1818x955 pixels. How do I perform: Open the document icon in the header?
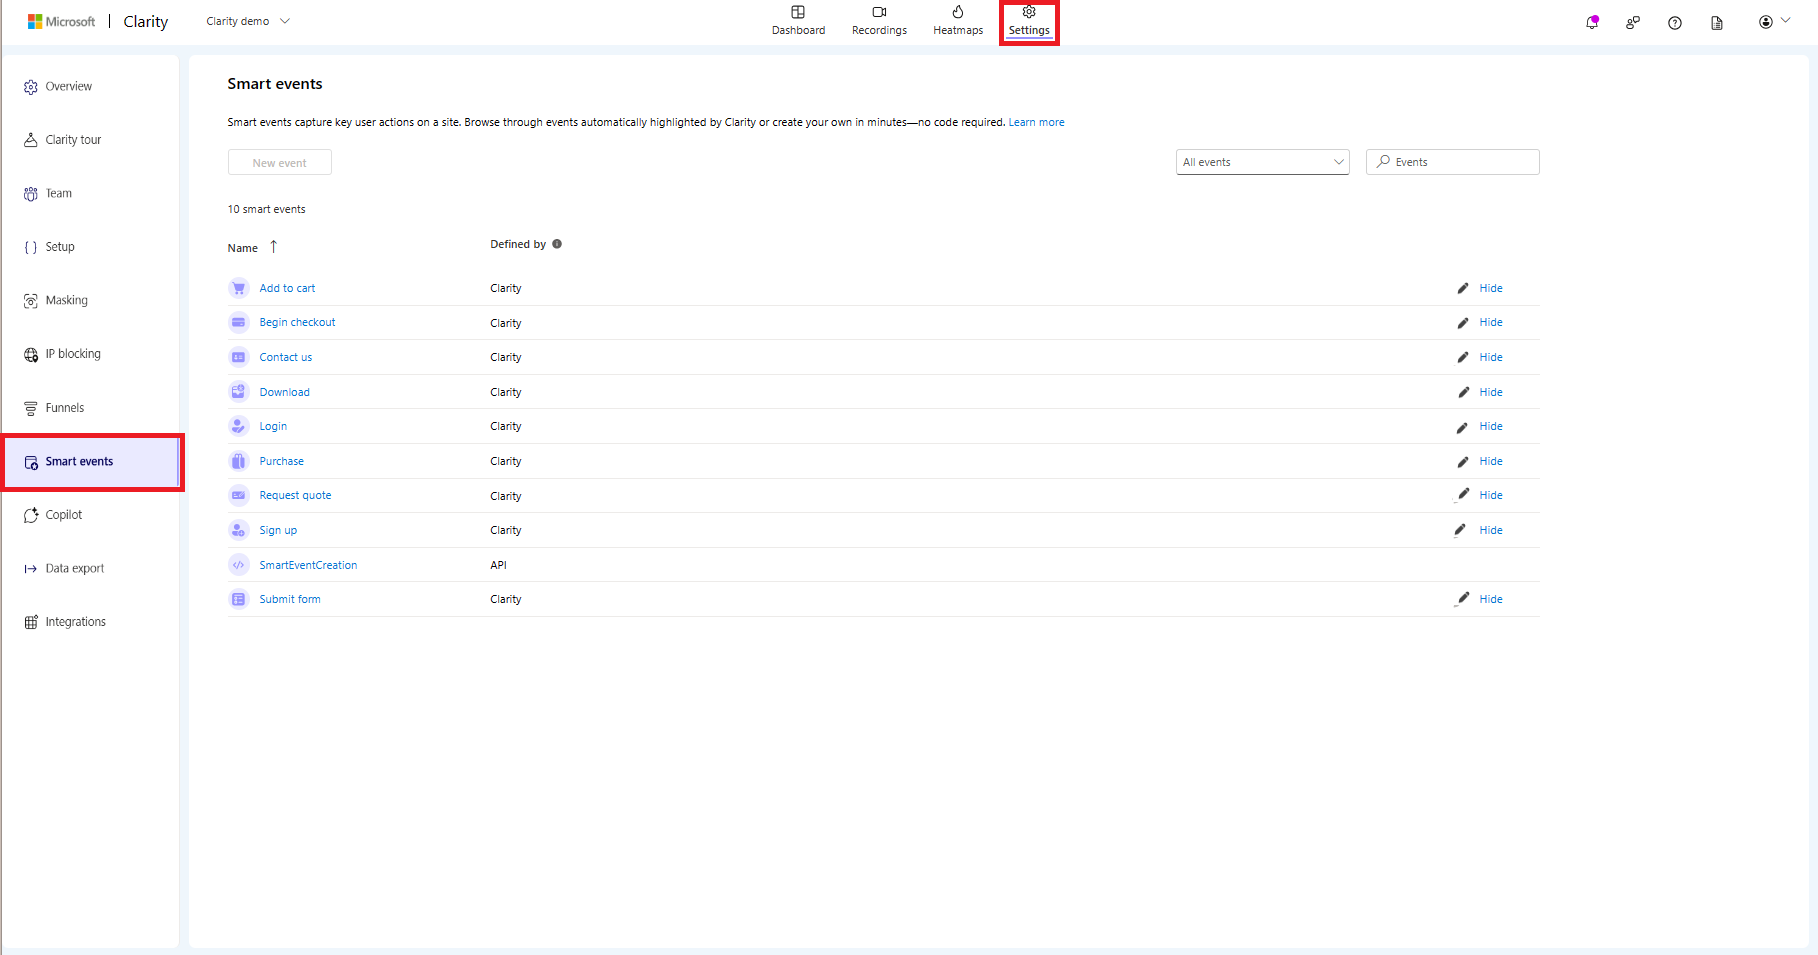[1717, 23]
